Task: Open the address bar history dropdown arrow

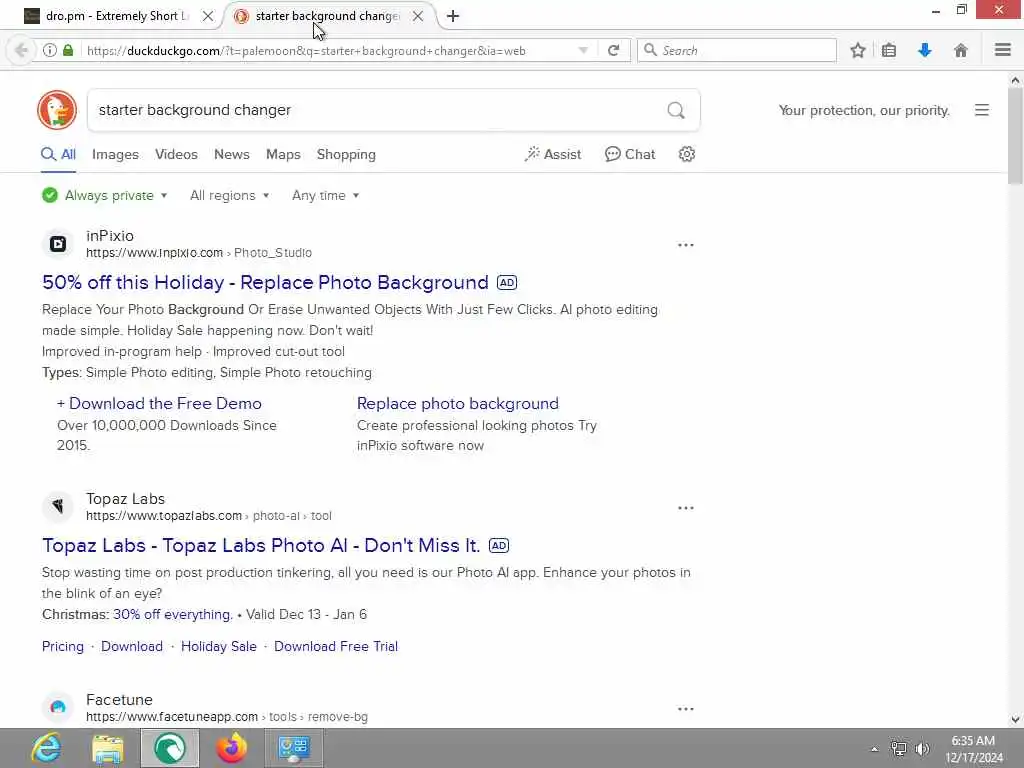Action: pos(583,50)
